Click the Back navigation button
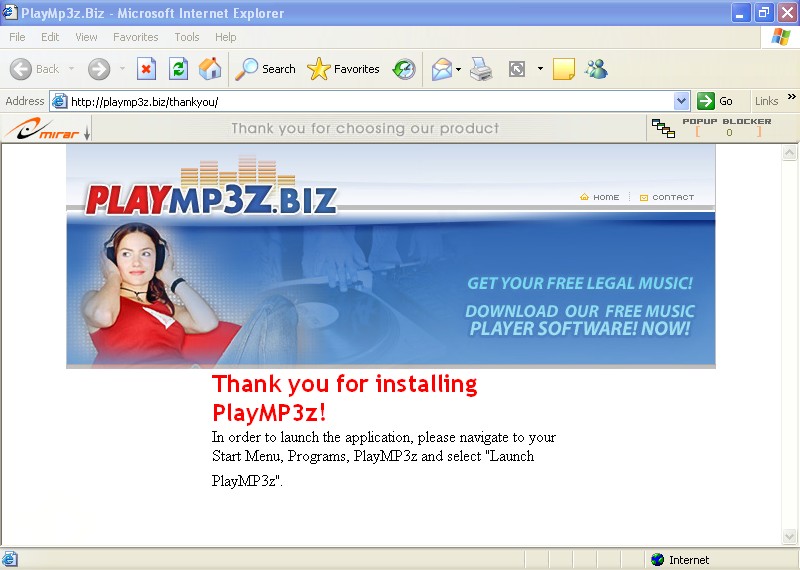This screenshot has width=800, height=570. coord(35,69)
